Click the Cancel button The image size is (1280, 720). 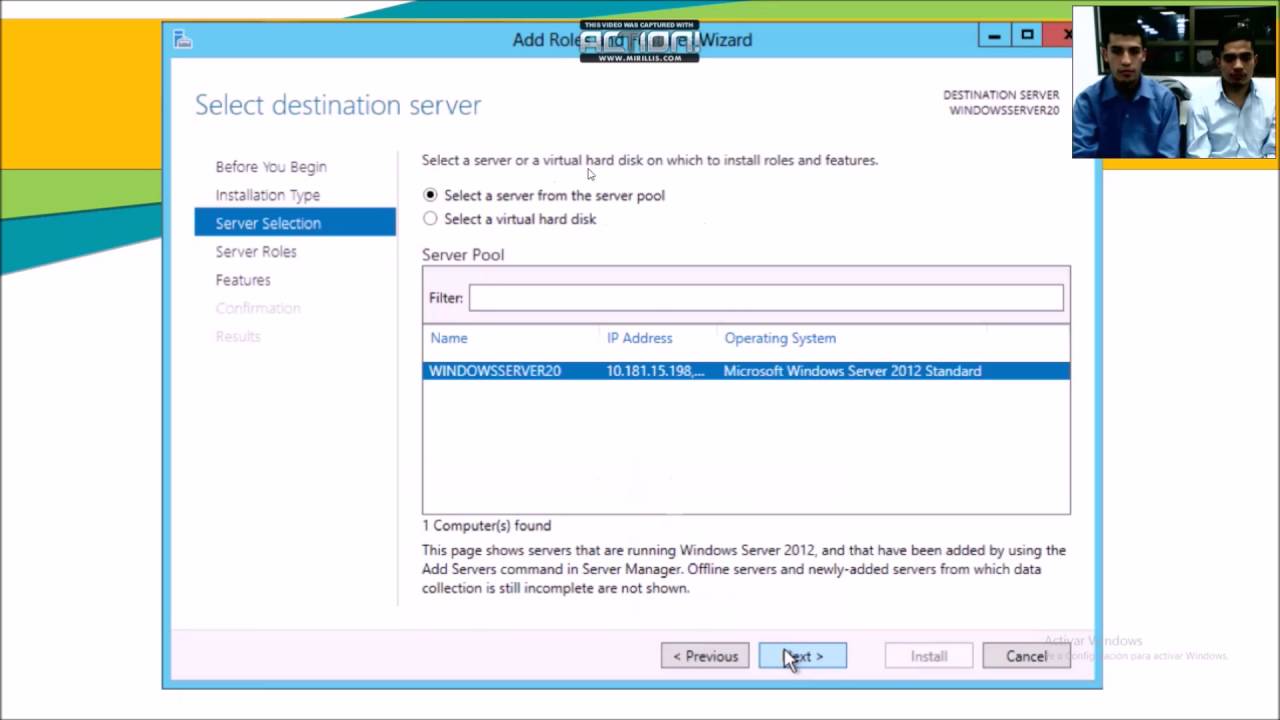point(1026,656)
